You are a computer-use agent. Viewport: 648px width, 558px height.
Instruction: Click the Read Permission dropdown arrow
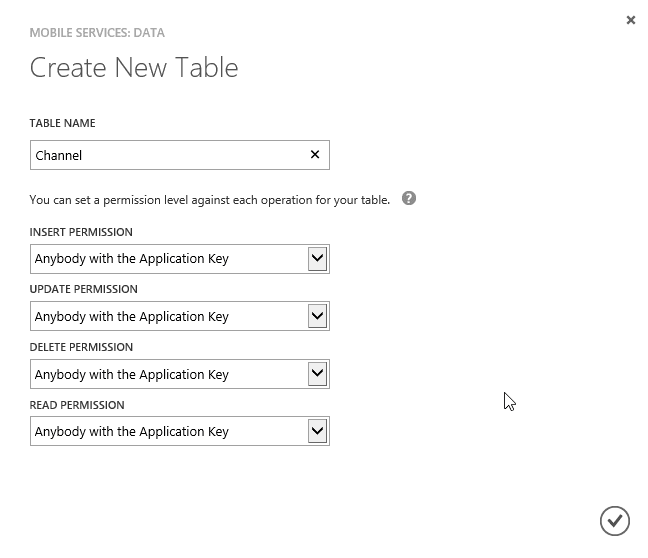317,431
